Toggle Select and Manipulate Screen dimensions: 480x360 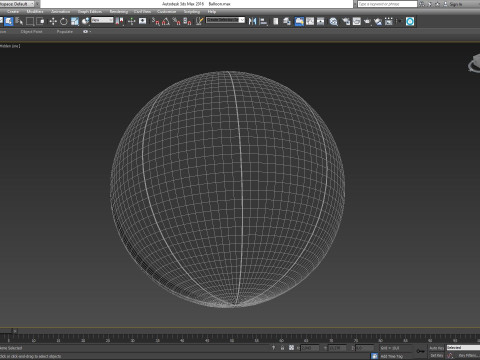(132, 21)
